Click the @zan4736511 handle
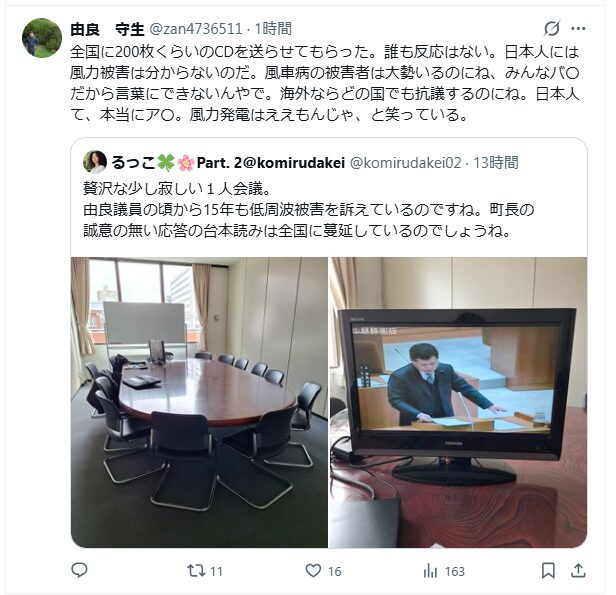Image resolution: width=616 pixels, height=595 pixels. pyautogui.click(x=196, y=29)
